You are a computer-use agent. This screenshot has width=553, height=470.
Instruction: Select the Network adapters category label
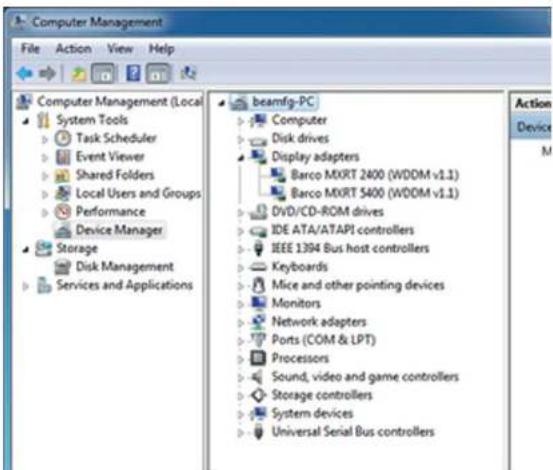point(319,322)
